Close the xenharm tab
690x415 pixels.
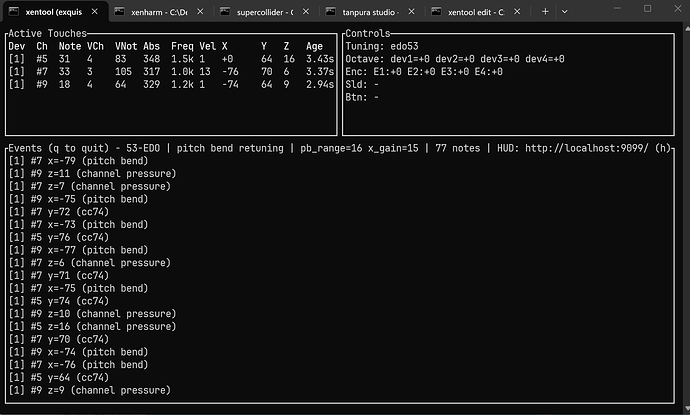tap(200, 12)
